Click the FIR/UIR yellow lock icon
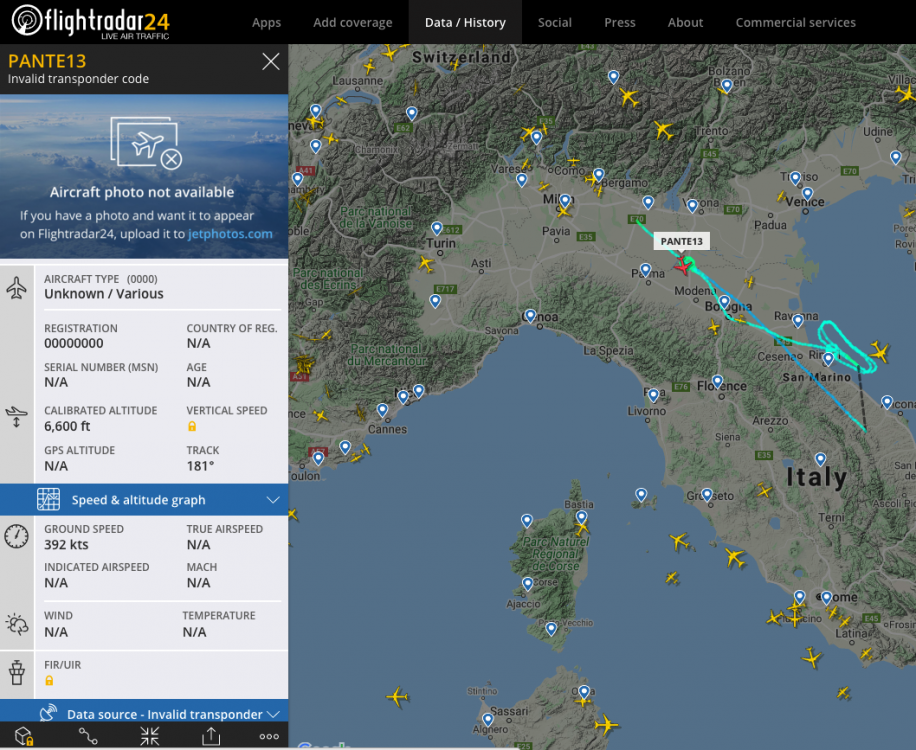 coord(49,680)
